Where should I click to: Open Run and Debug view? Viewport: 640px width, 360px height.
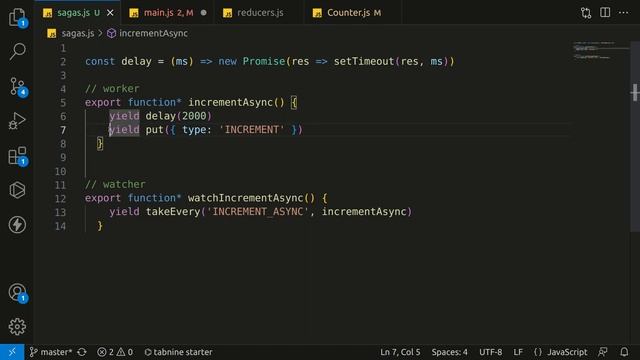[x=17, y=121]
